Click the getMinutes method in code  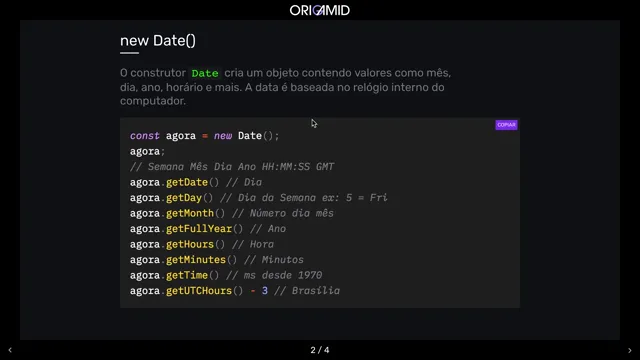pyautogui.click(x=196, y=260)
